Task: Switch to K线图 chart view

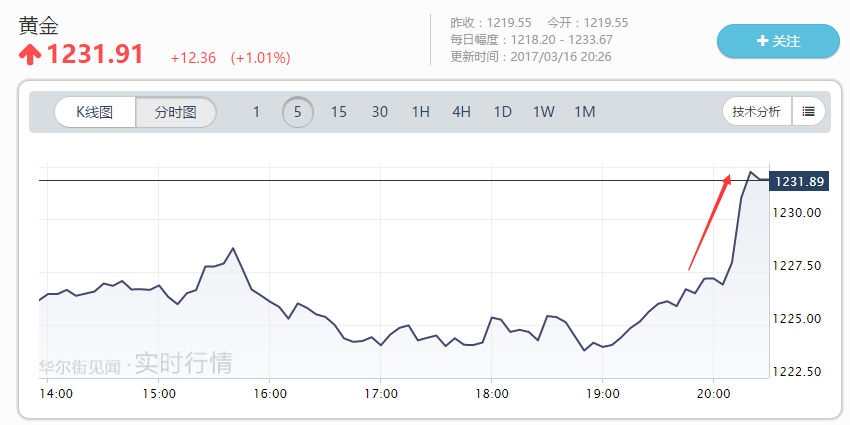Action: tap(95, 112)
